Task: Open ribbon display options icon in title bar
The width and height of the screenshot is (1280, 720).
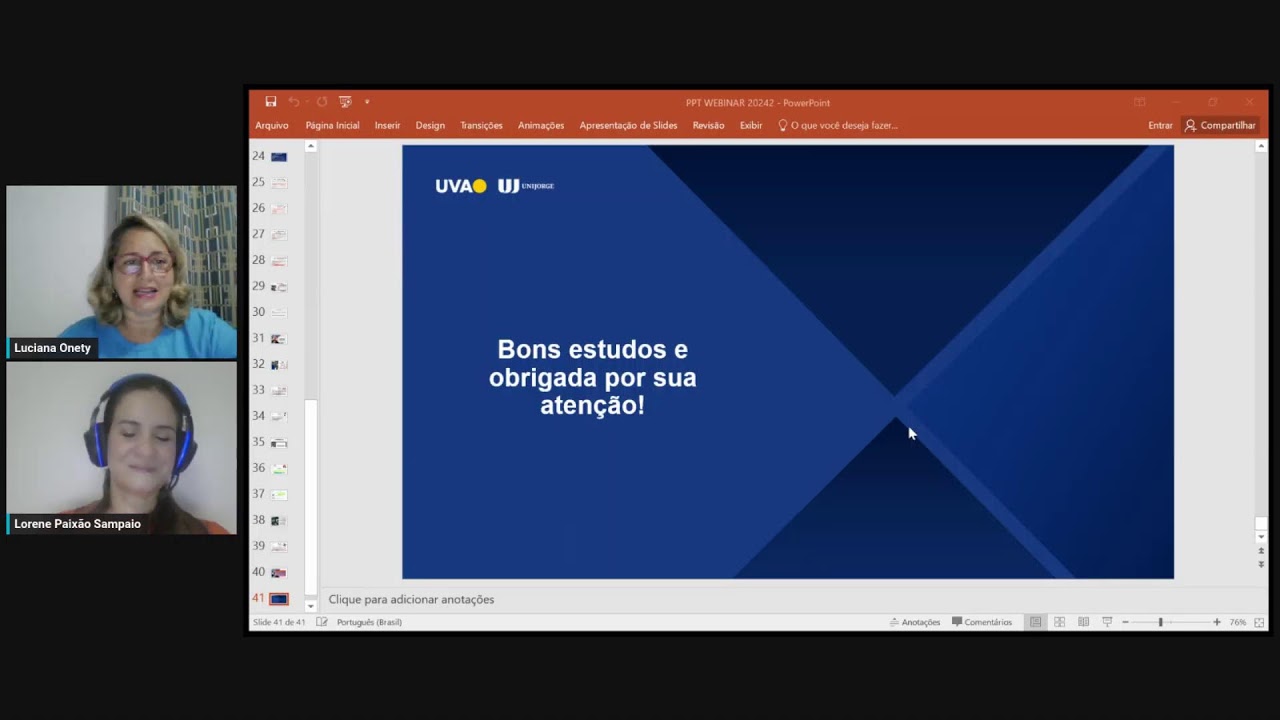Action: (x=1139, y=102)
